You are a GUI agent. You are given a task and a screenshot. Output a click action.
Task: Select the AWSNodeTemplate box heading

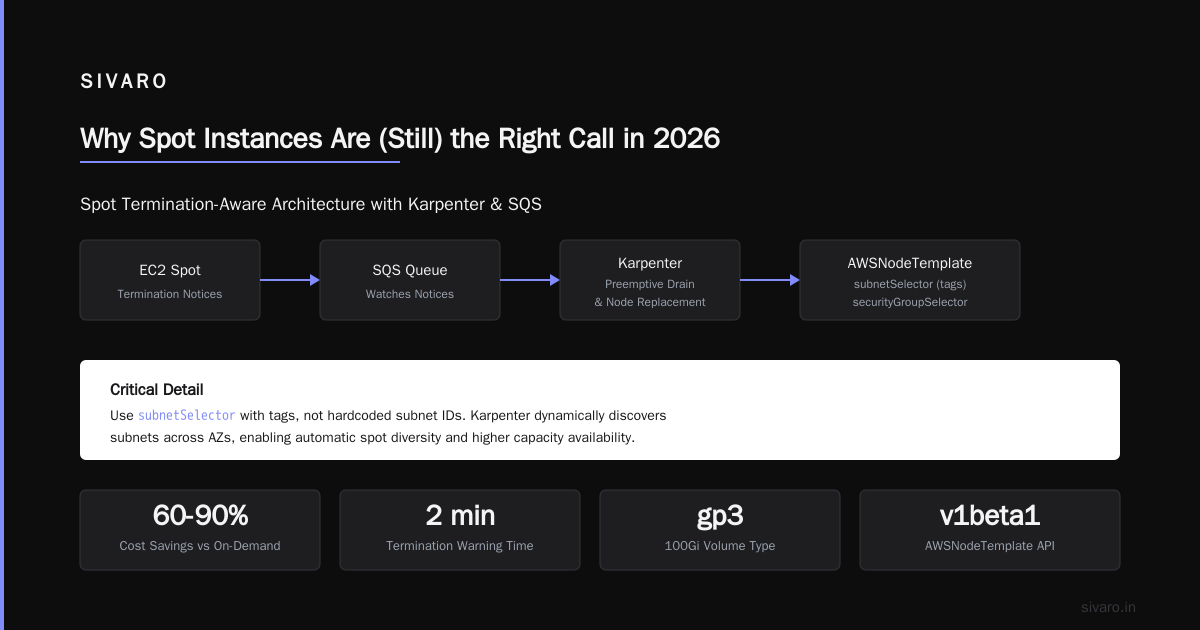pos(910,263)
